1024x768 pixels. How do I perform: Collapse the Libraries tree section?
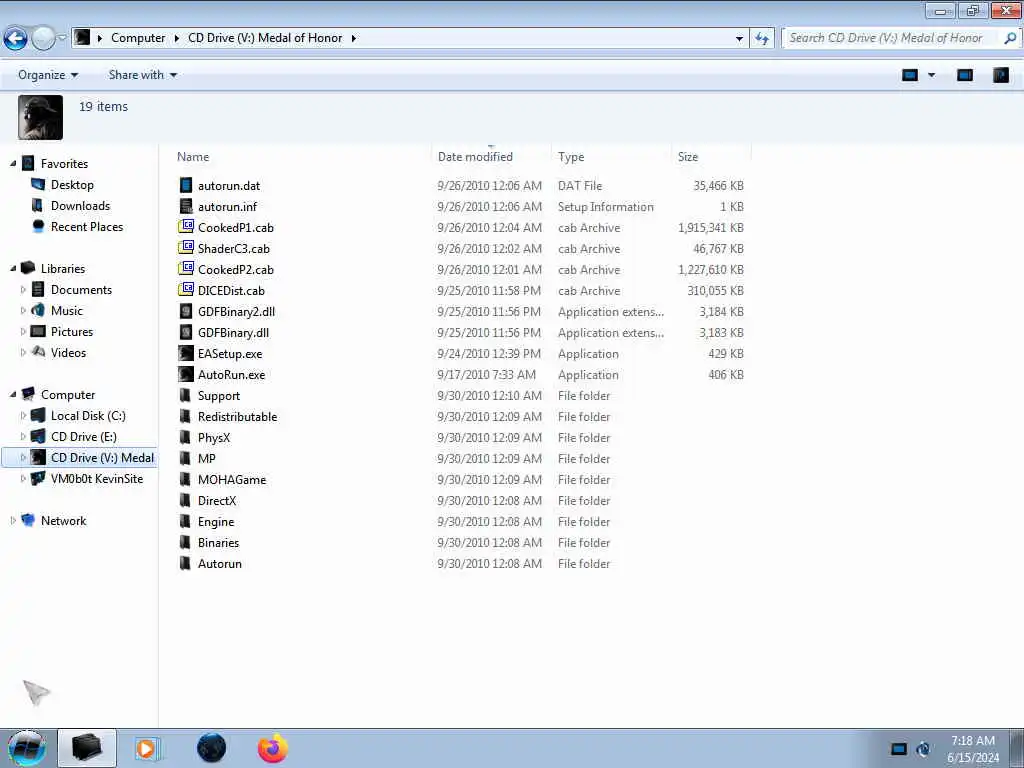(x=13, y=268)
